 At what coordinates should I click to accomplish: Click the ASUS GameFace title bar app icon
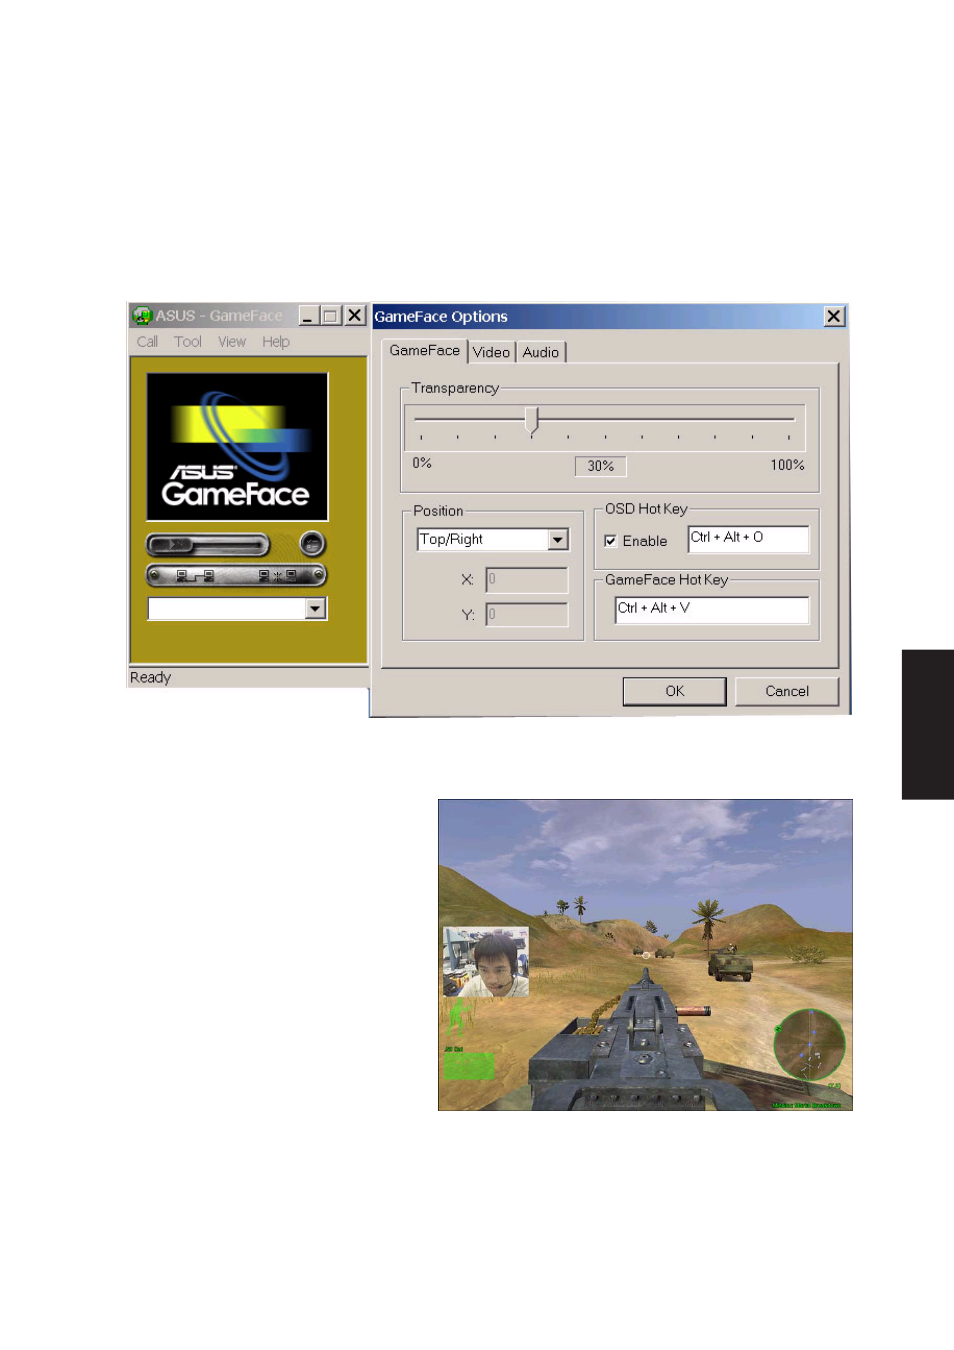(x=142, y=316)
